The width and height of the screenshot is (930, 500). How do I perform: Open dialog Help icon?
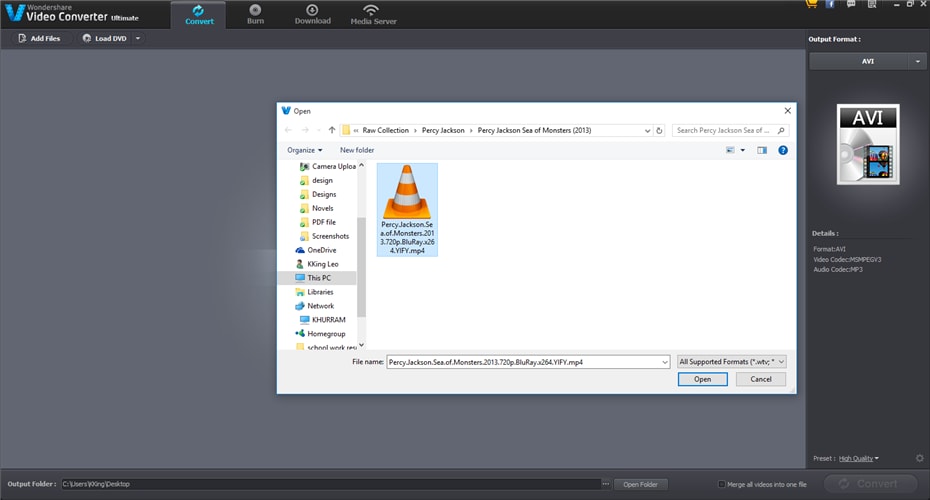point(783,150)
